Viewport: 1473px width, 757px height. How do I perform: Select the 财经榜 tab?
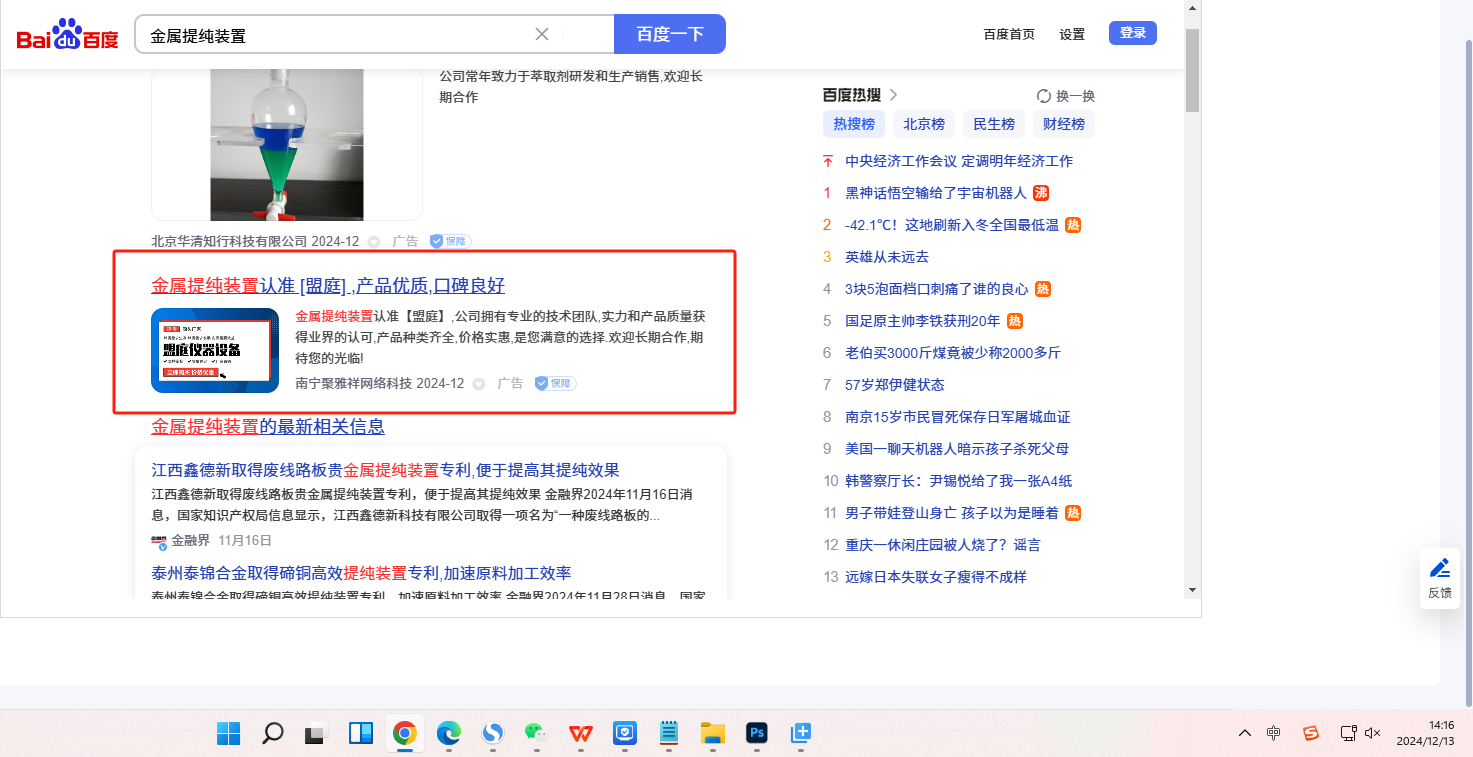(x=1064, y=124)
